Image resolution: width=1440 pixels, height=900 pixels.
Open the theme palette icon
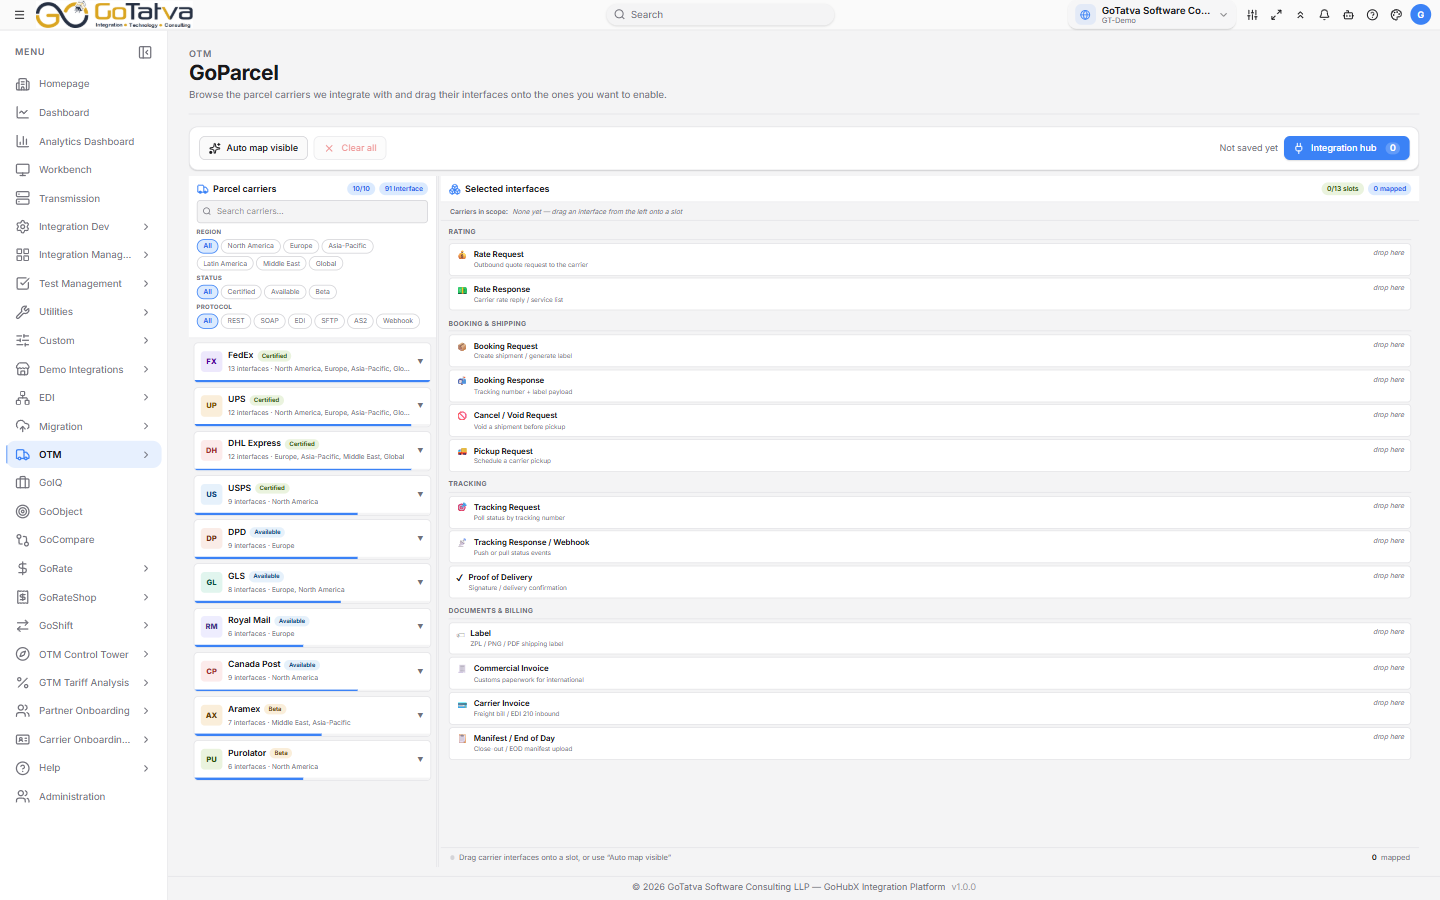click(x=1396, y=15)
